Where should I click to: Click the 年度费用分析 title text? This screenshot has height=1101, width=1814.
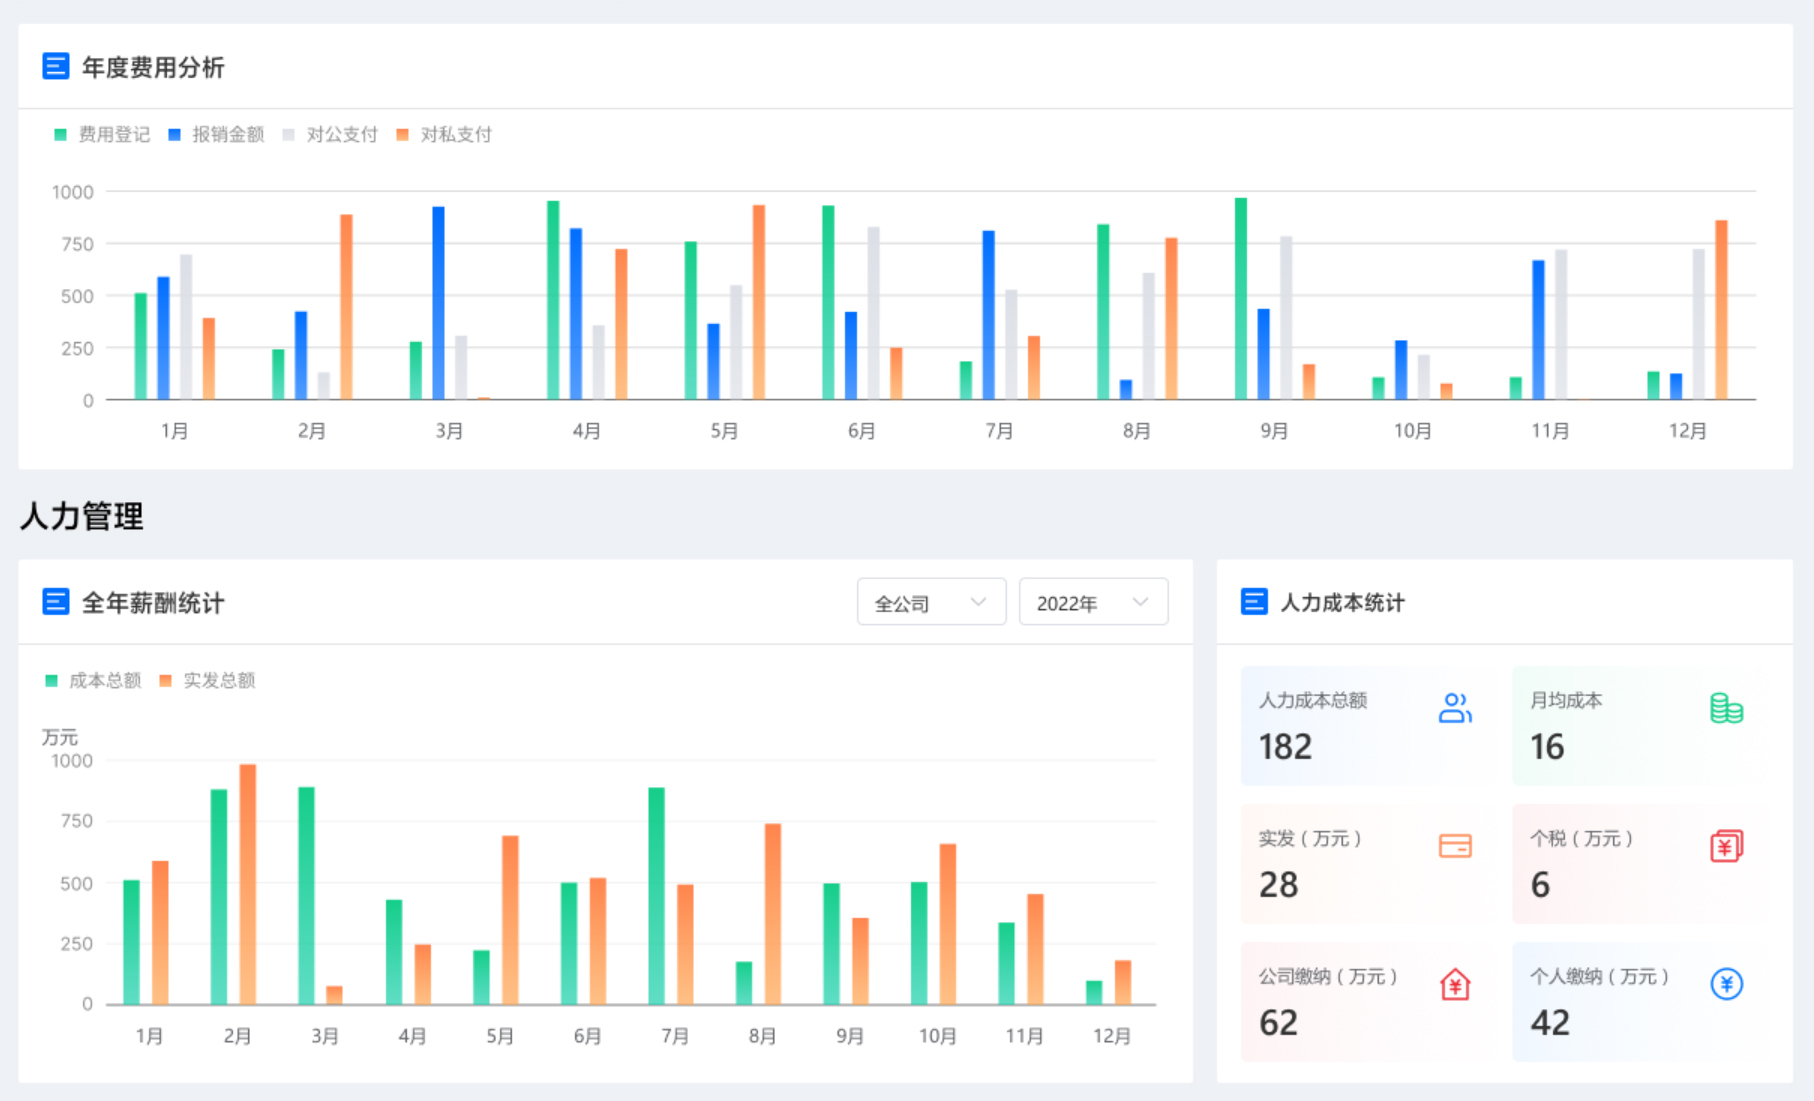pyautogui.click(x=153, y=67)
